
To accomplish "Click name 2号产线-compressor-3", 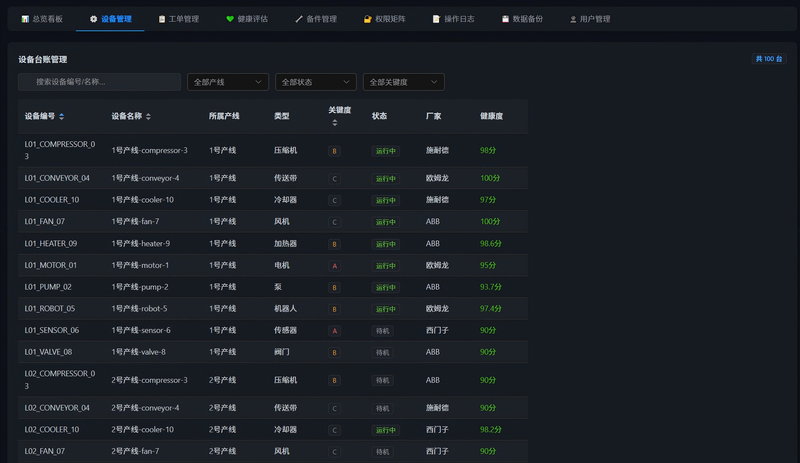I will tap(149, 380).
